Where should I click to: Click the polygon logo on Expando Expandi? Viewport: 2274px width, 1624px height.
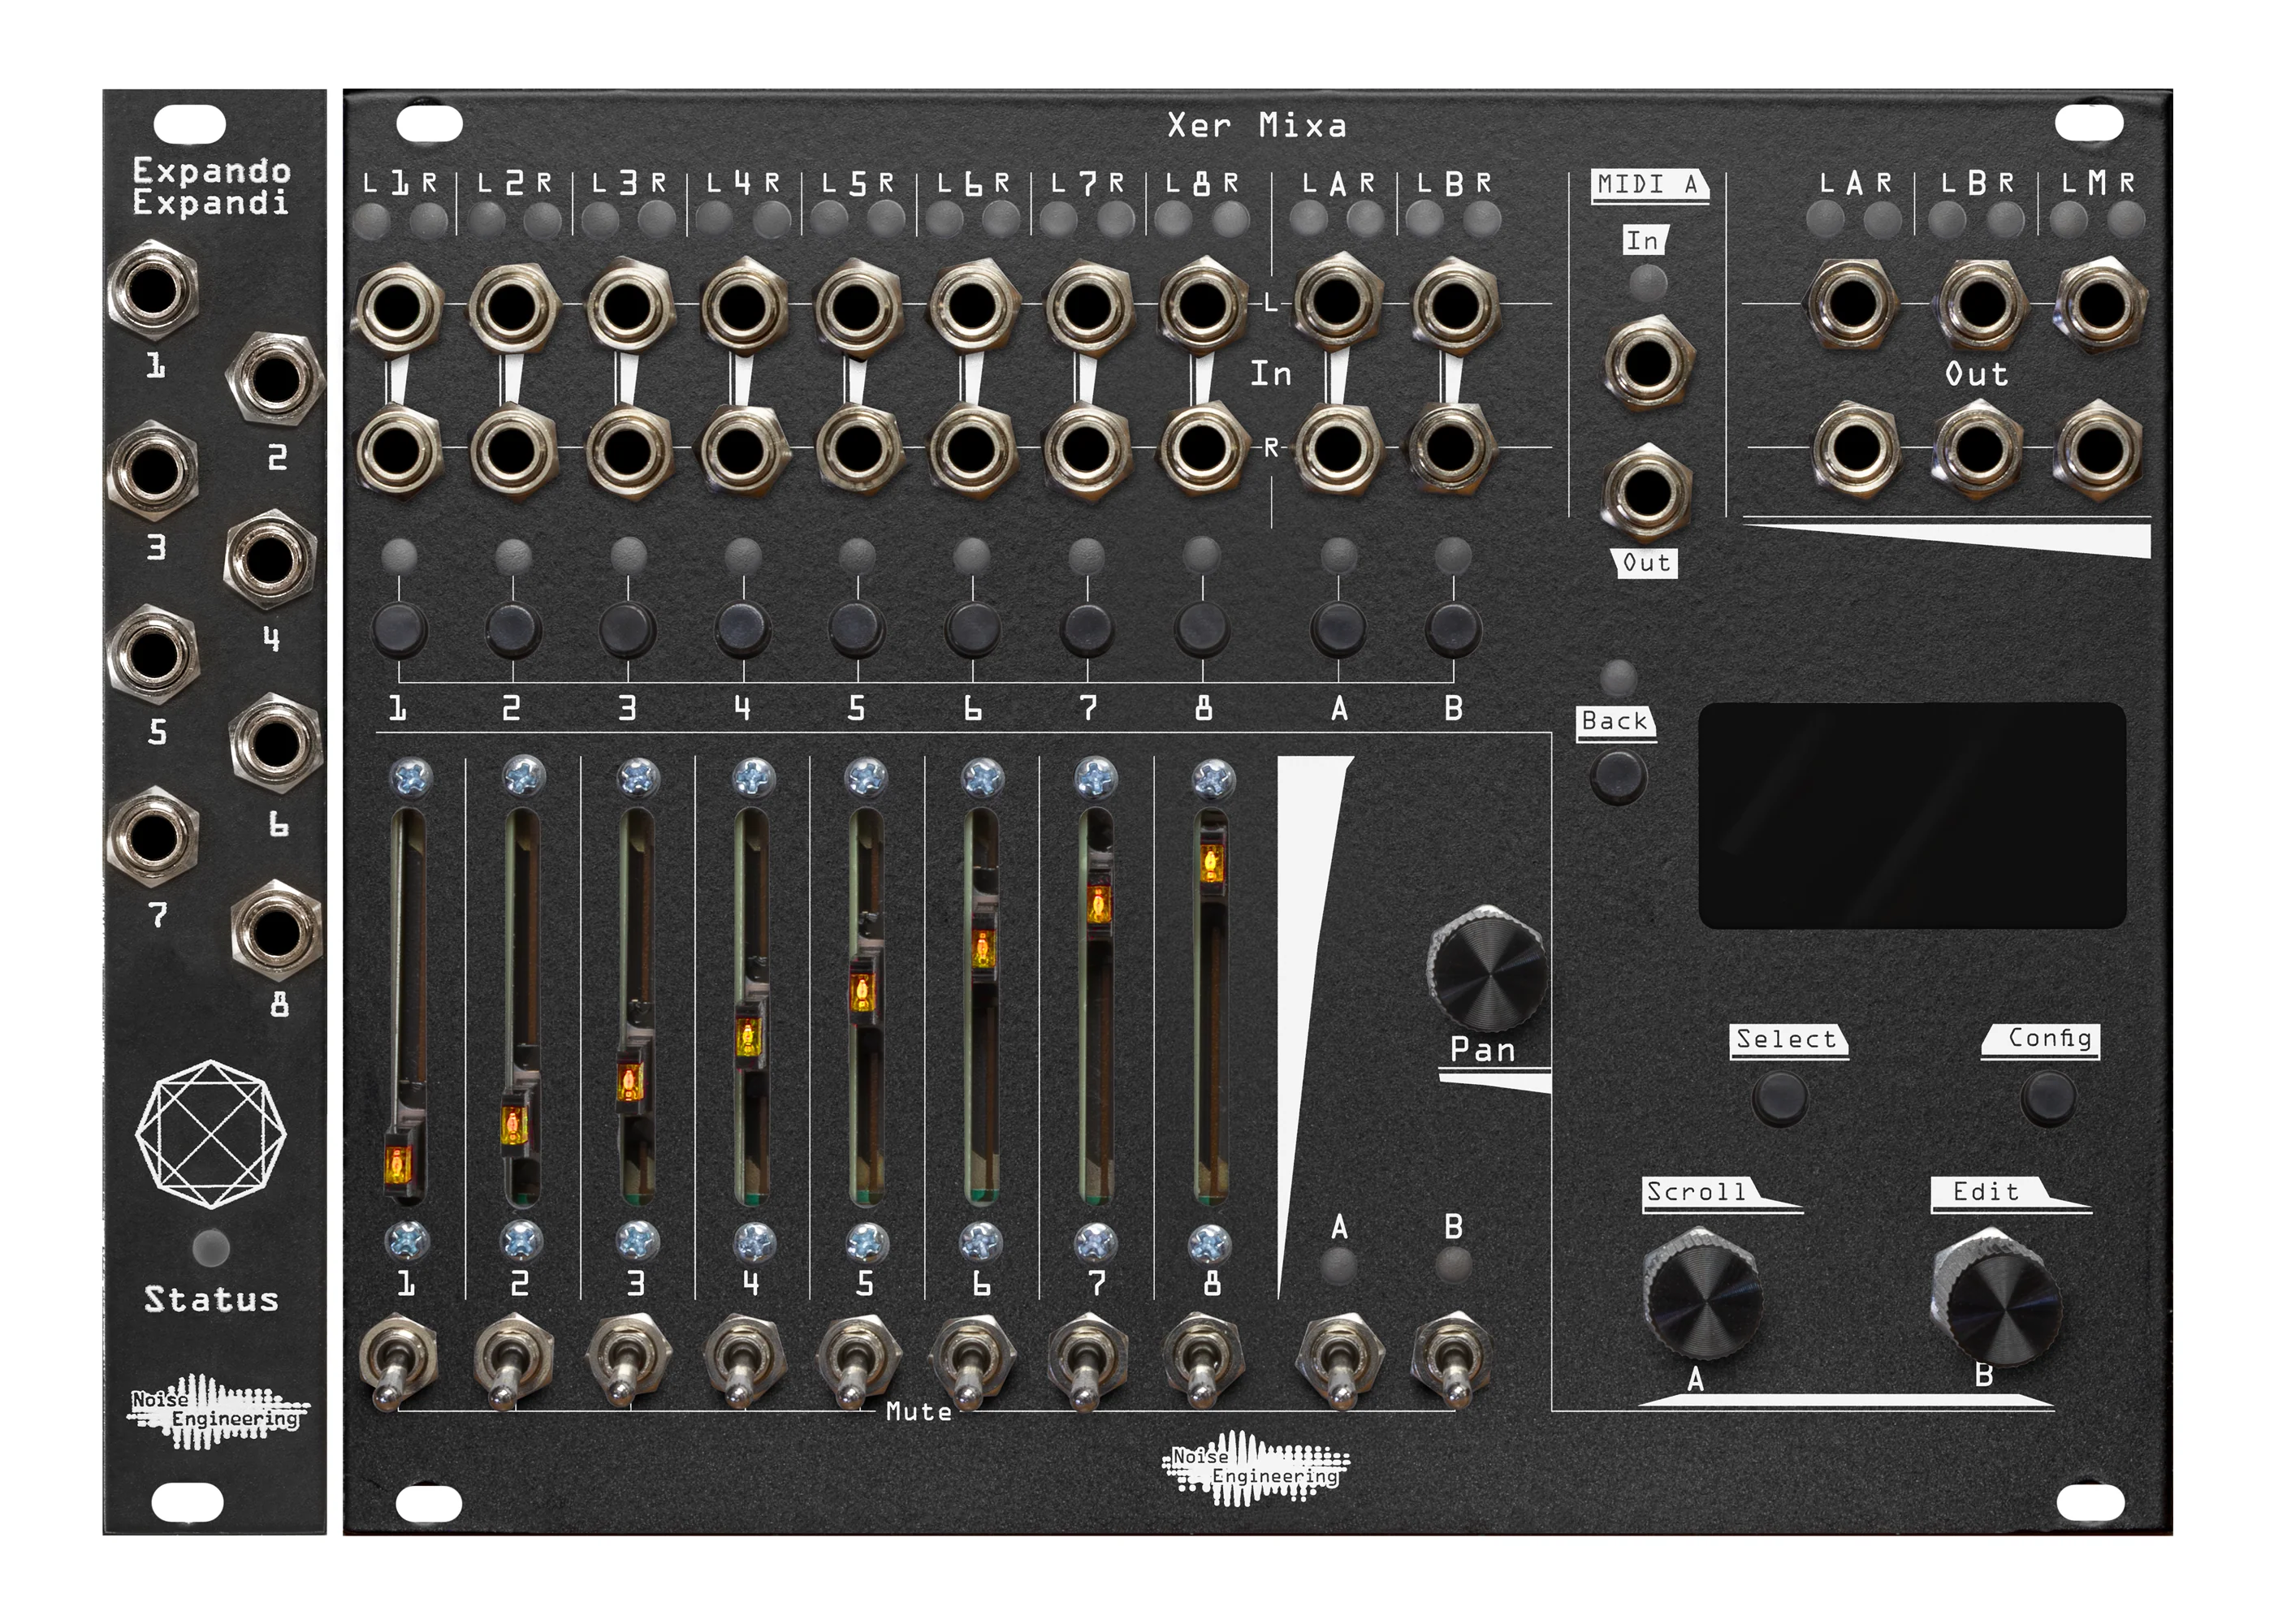pos(211,1134)
